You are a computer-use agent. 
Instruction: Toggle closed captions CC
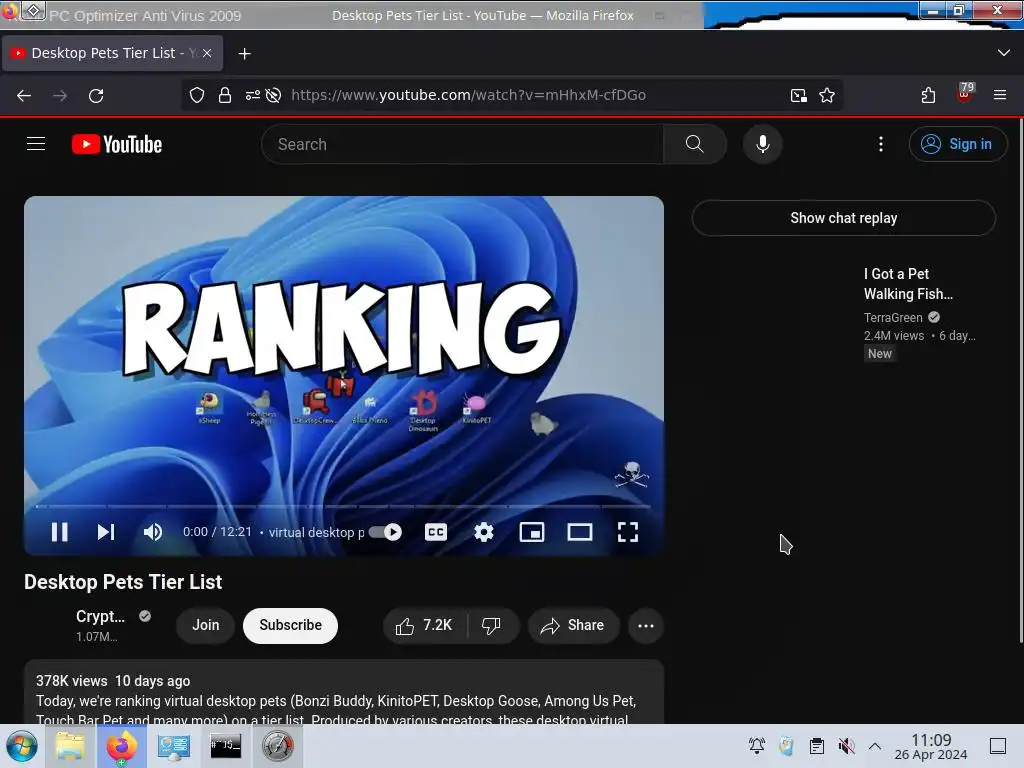(x=436, y=532)
